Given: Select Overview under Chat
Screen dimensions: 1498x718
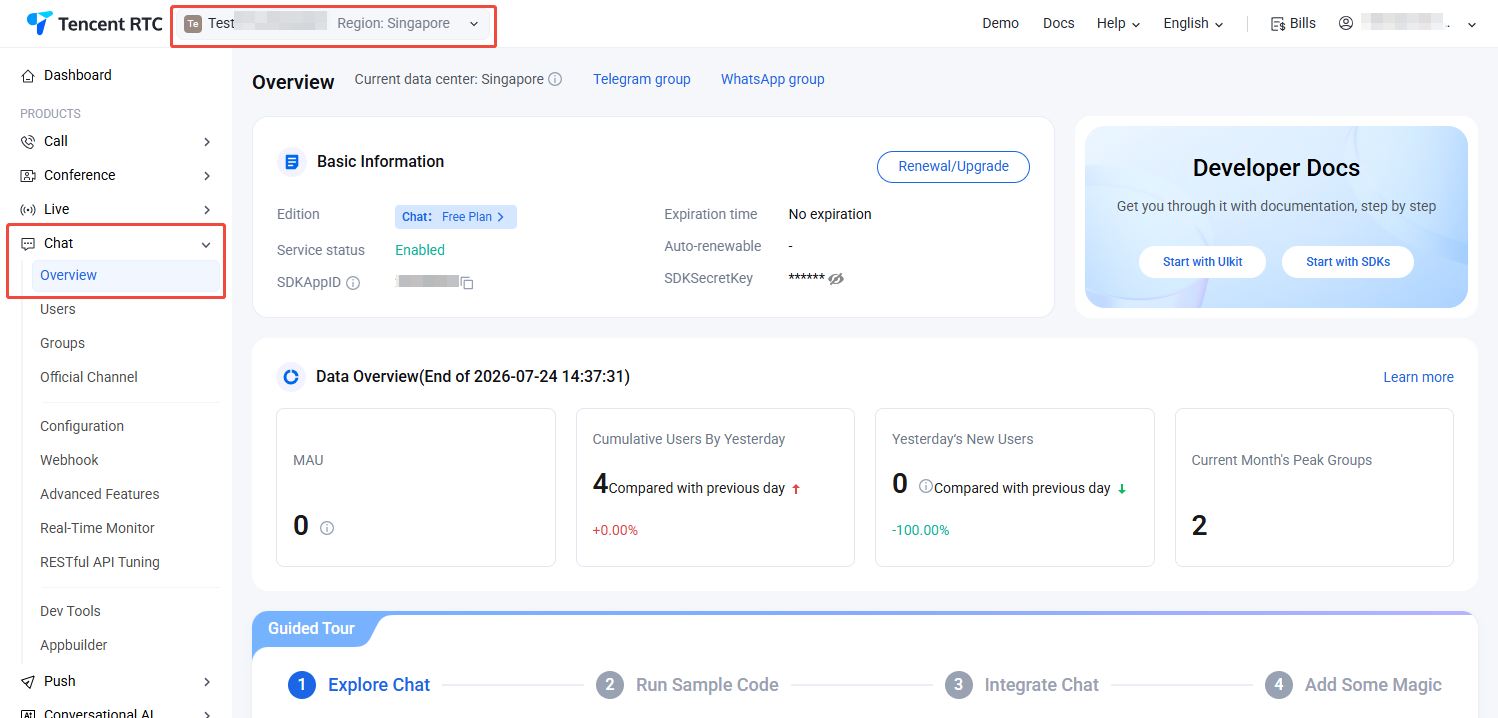Looking at the screenshot, I should pyautogui.click(x=126, y=275).
